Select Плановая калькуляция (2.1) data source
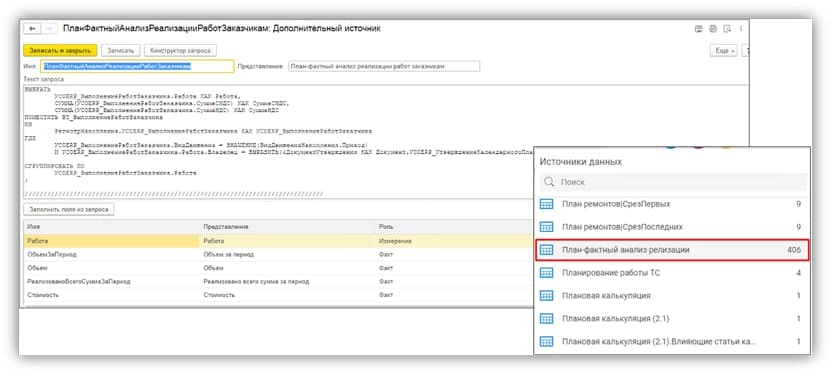This screenshot has height=372, width=830. click(672, 319)
